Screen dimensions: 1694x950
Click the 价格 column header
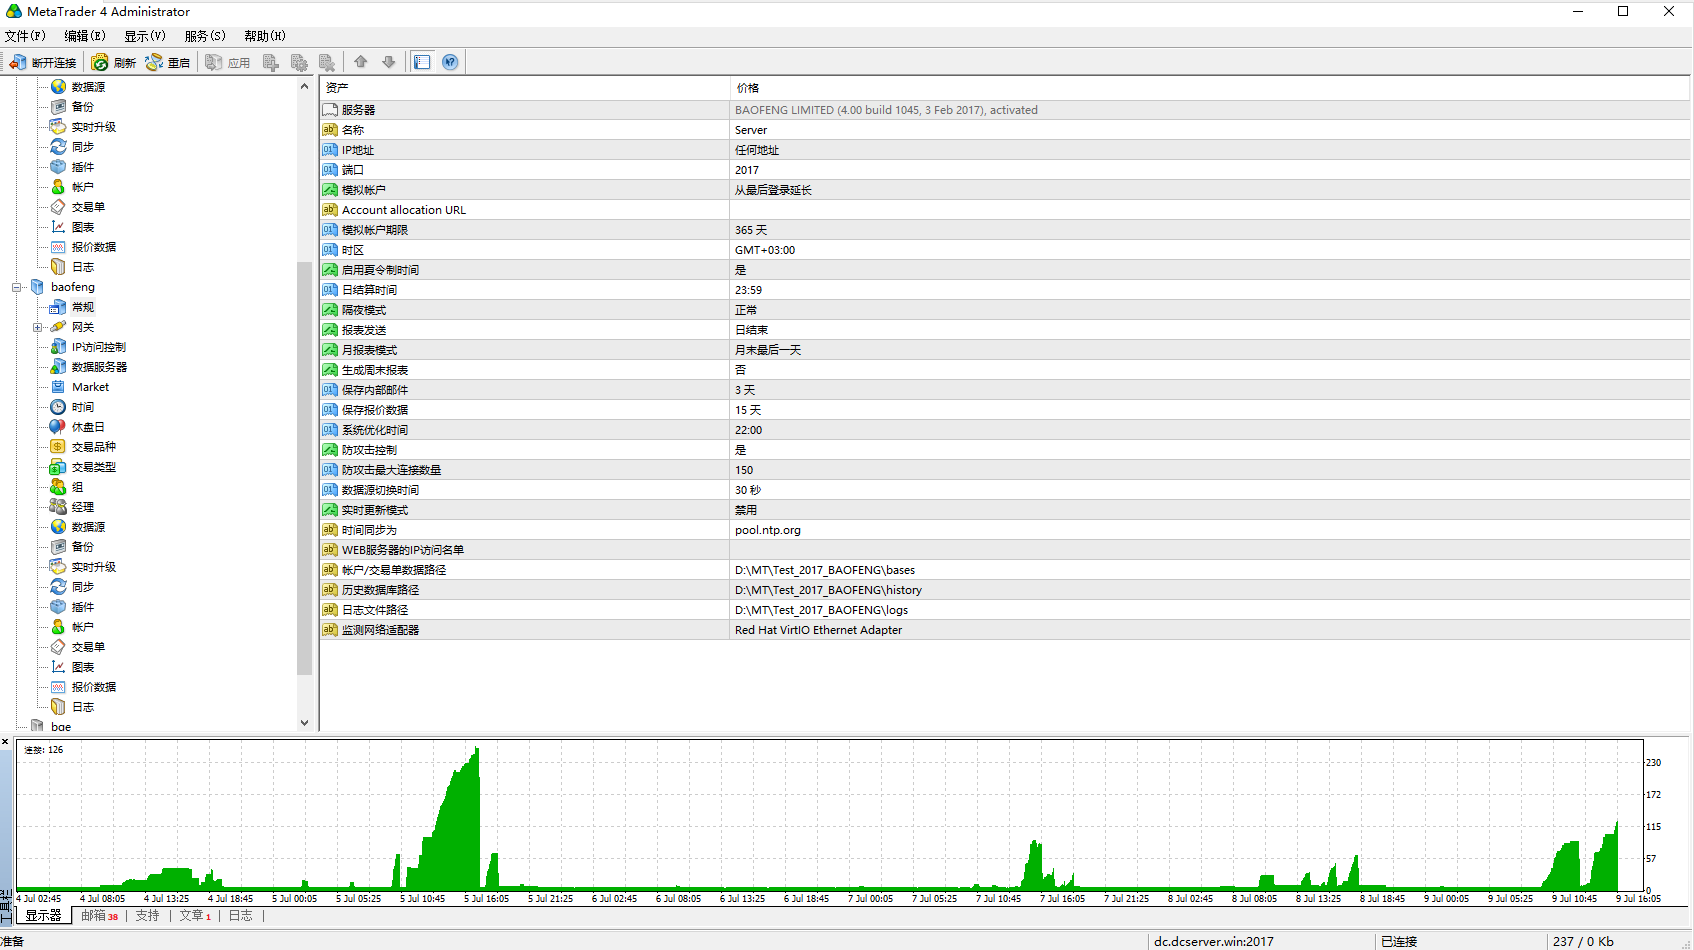(x=1210, y=88)
